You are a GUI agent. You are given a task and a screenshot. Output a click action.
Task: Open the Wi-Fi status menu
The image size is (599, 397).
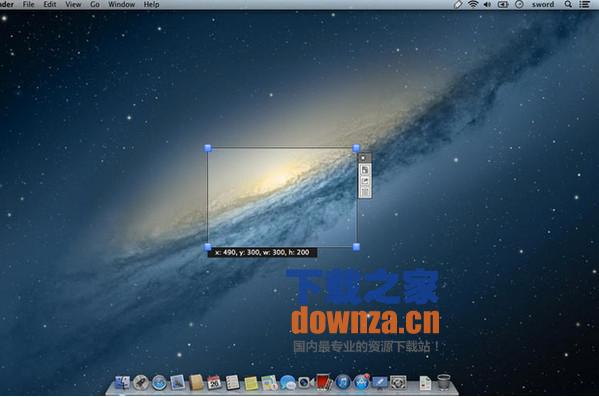coord(473,4)
